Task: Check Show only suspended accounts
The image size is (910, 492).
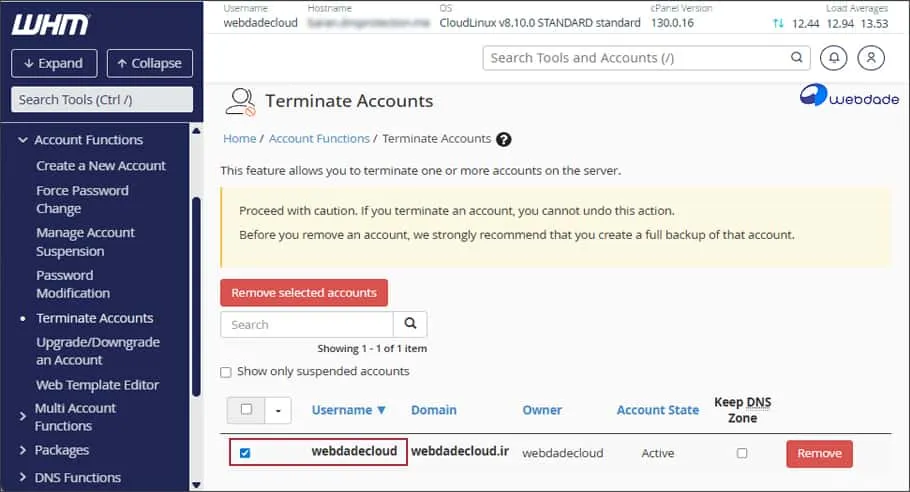Action: 226,372
